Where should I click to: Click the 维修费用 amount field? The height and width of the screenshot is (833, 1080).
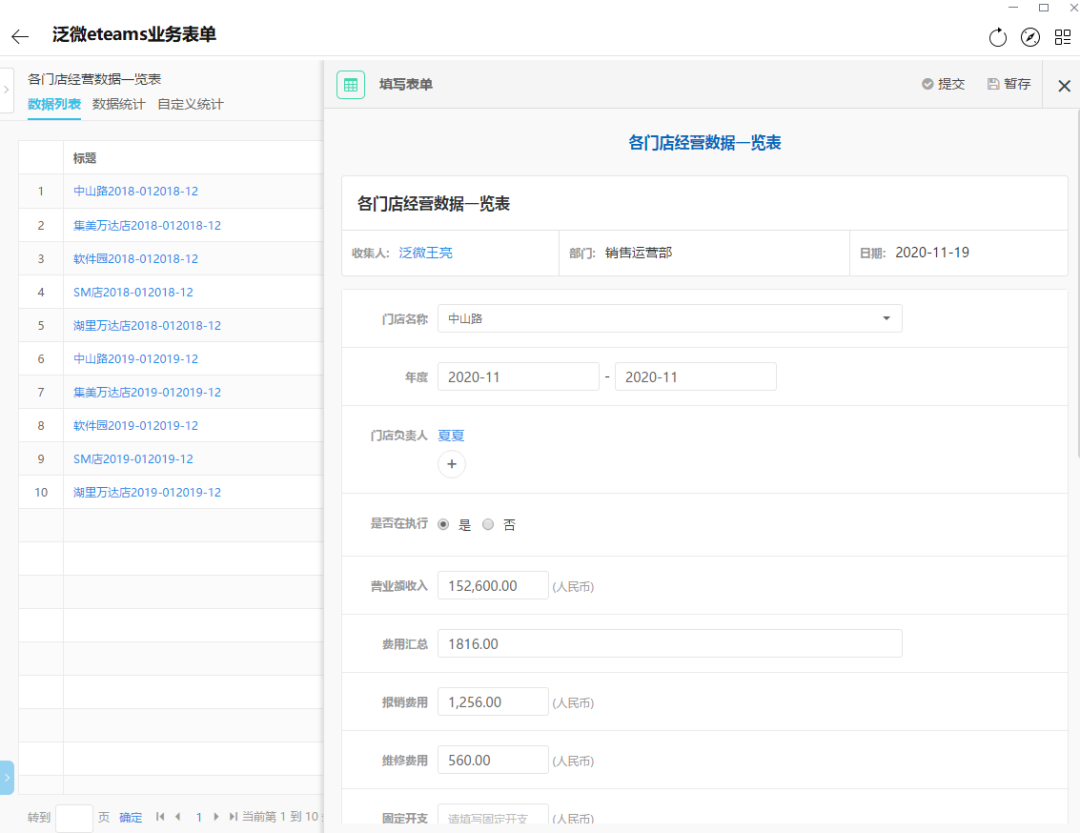493,760
